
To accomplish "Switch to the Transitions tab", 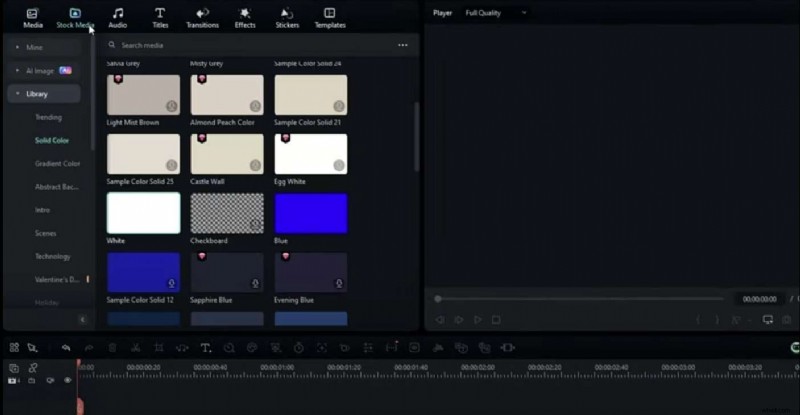I will coord(202,17).
